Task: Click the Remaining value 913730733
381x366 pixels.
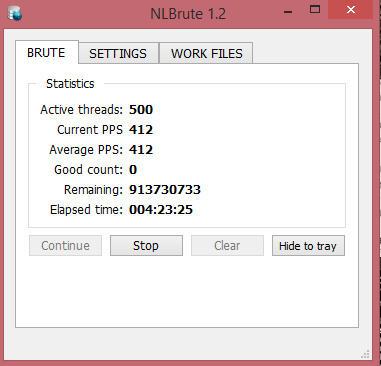Action: [x=165, y=190]
